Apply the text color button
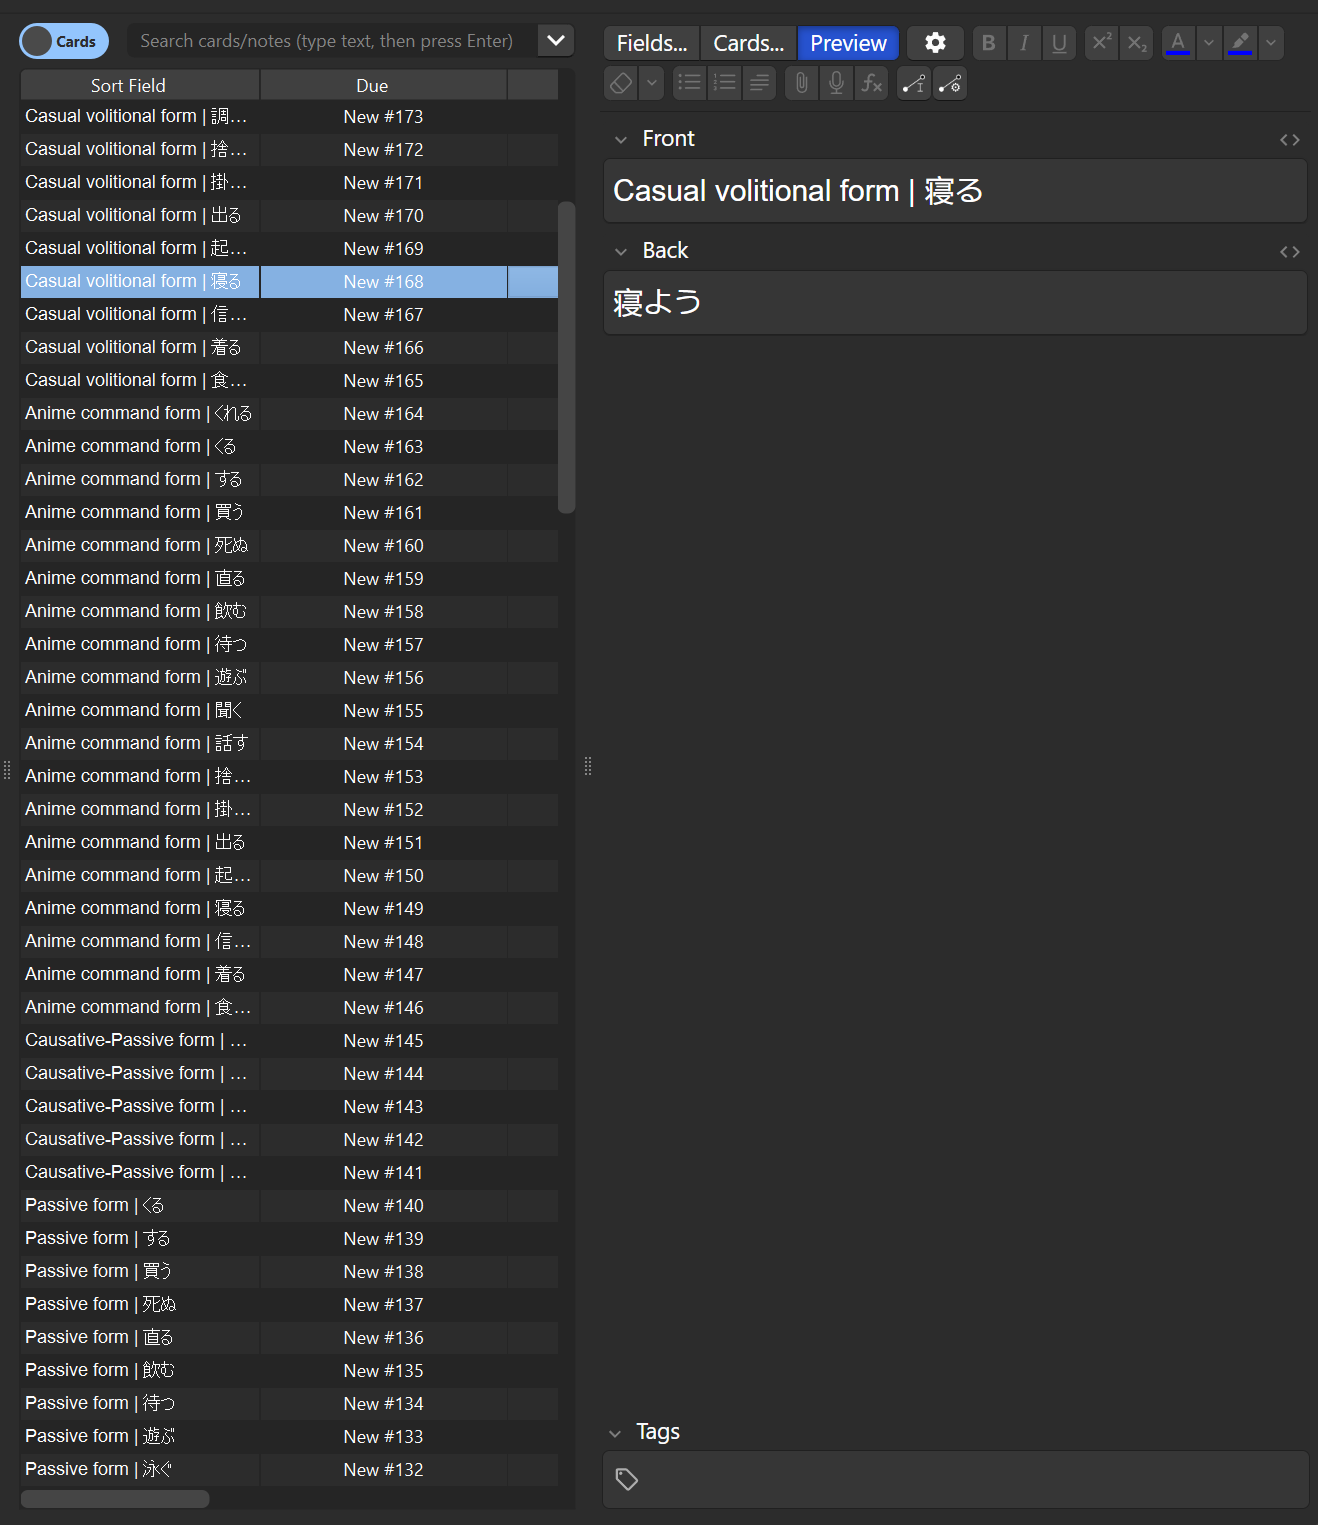The height and width of the screenshot is (1525, 1318). pyautogui.click(x=1178, y=43)
